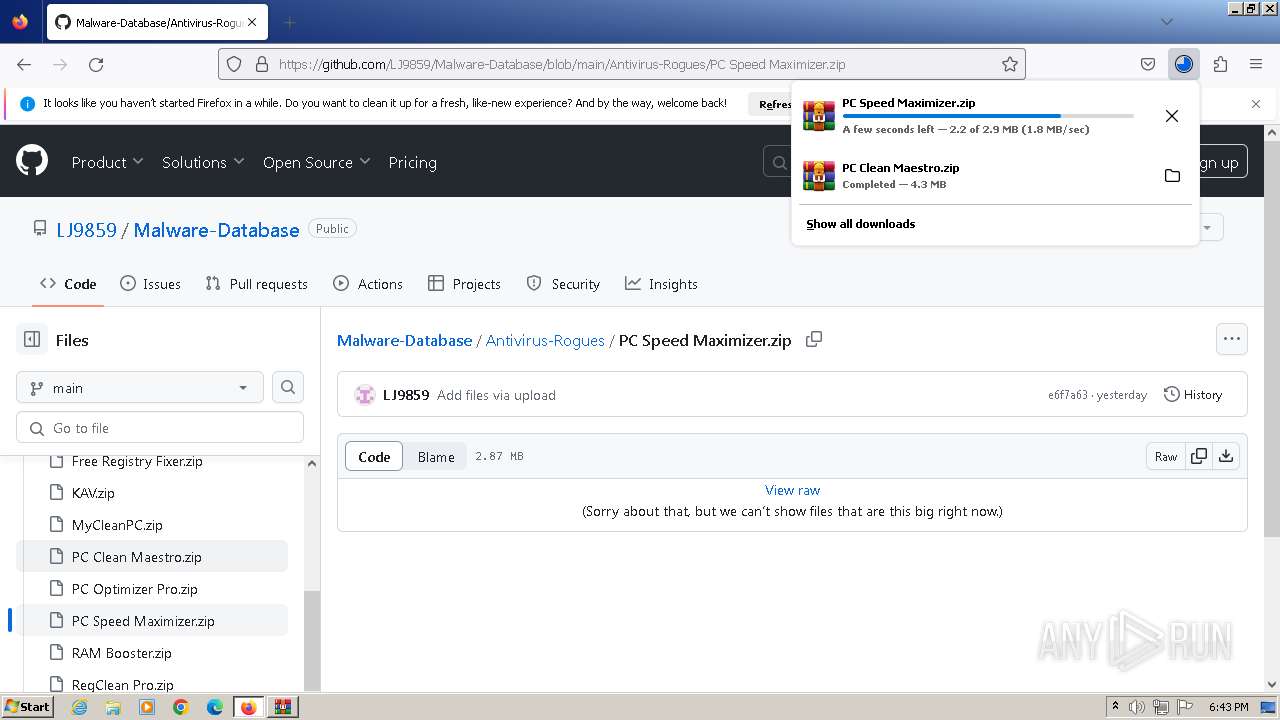Go to Antivirus-Rogues breadcrumb folder
This screenshot has width=1280, height=720.
pyautogui.click(x=545, y=340)
